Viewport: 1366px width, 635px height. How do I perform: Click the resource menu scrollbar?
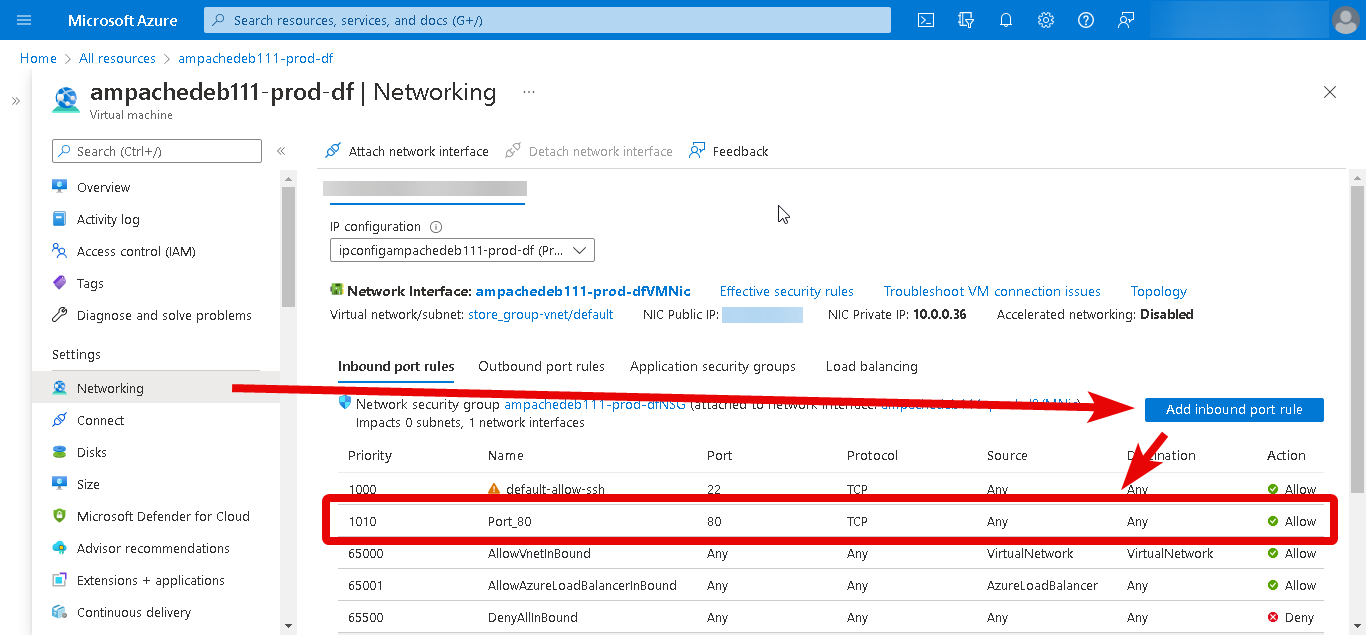288,247
